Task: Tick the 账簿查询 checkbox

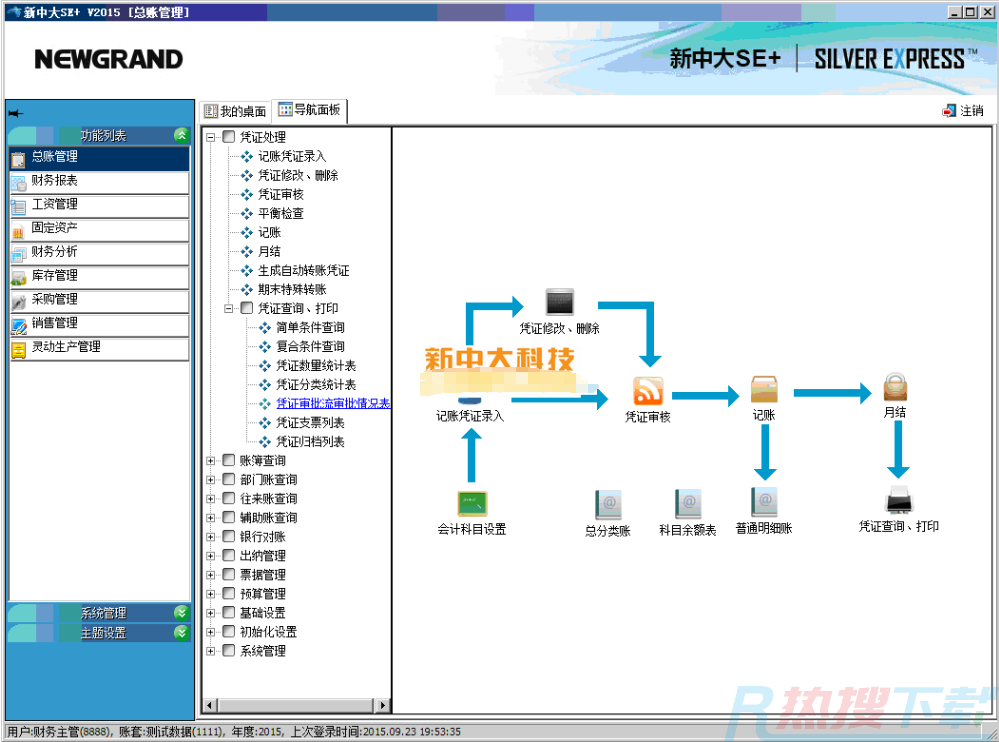Action: click(x=229, y=460)
